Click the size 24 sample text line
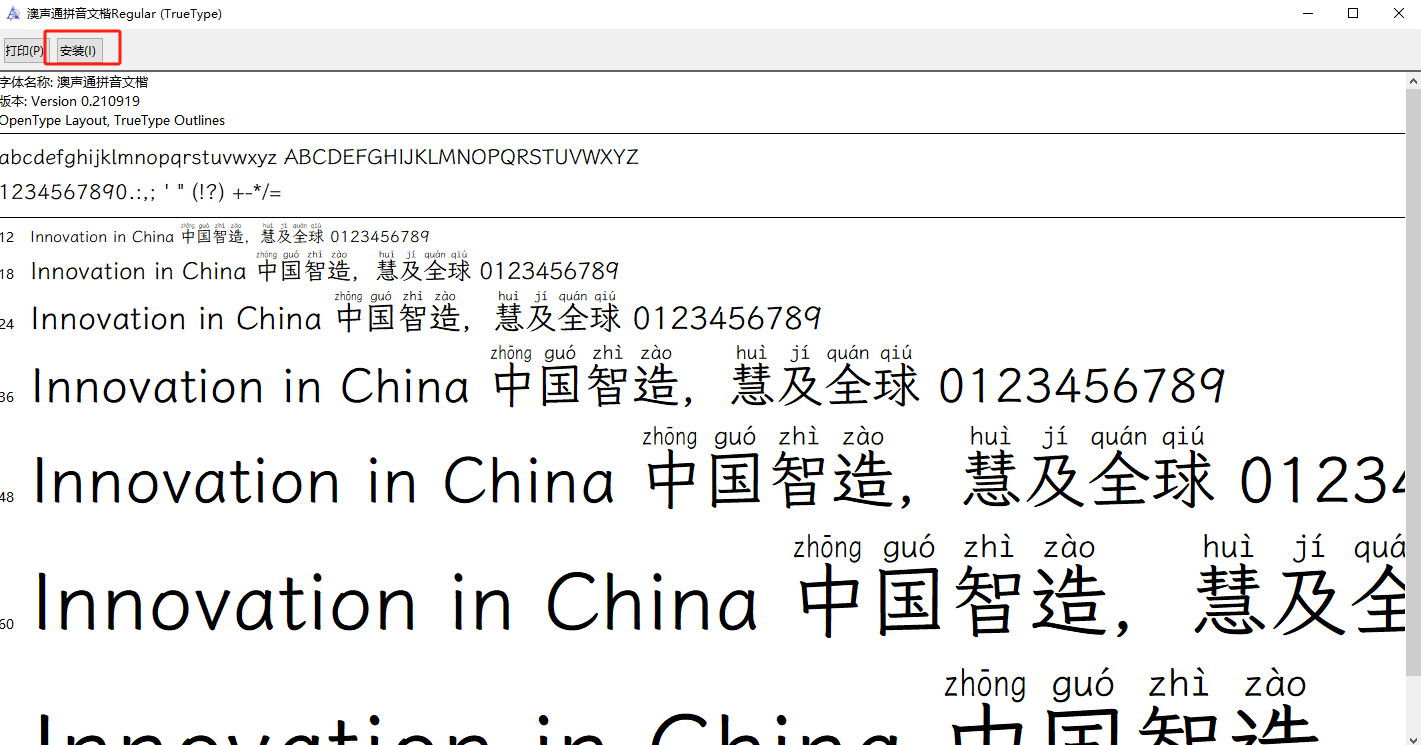The height and width of the screenshot is (745, 1421). (426, 313)
